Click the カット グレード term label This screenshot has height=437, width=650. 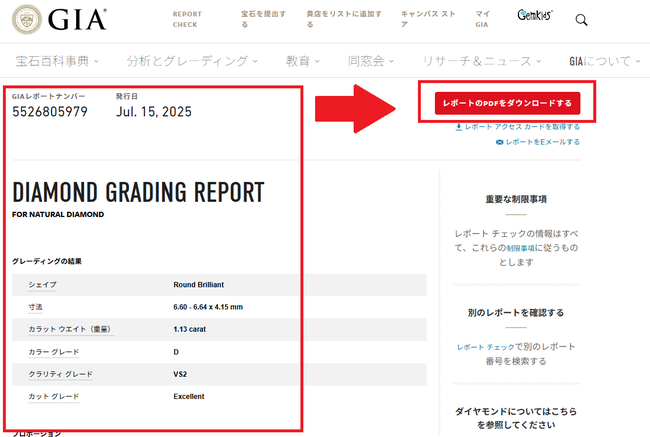(53, 396)
